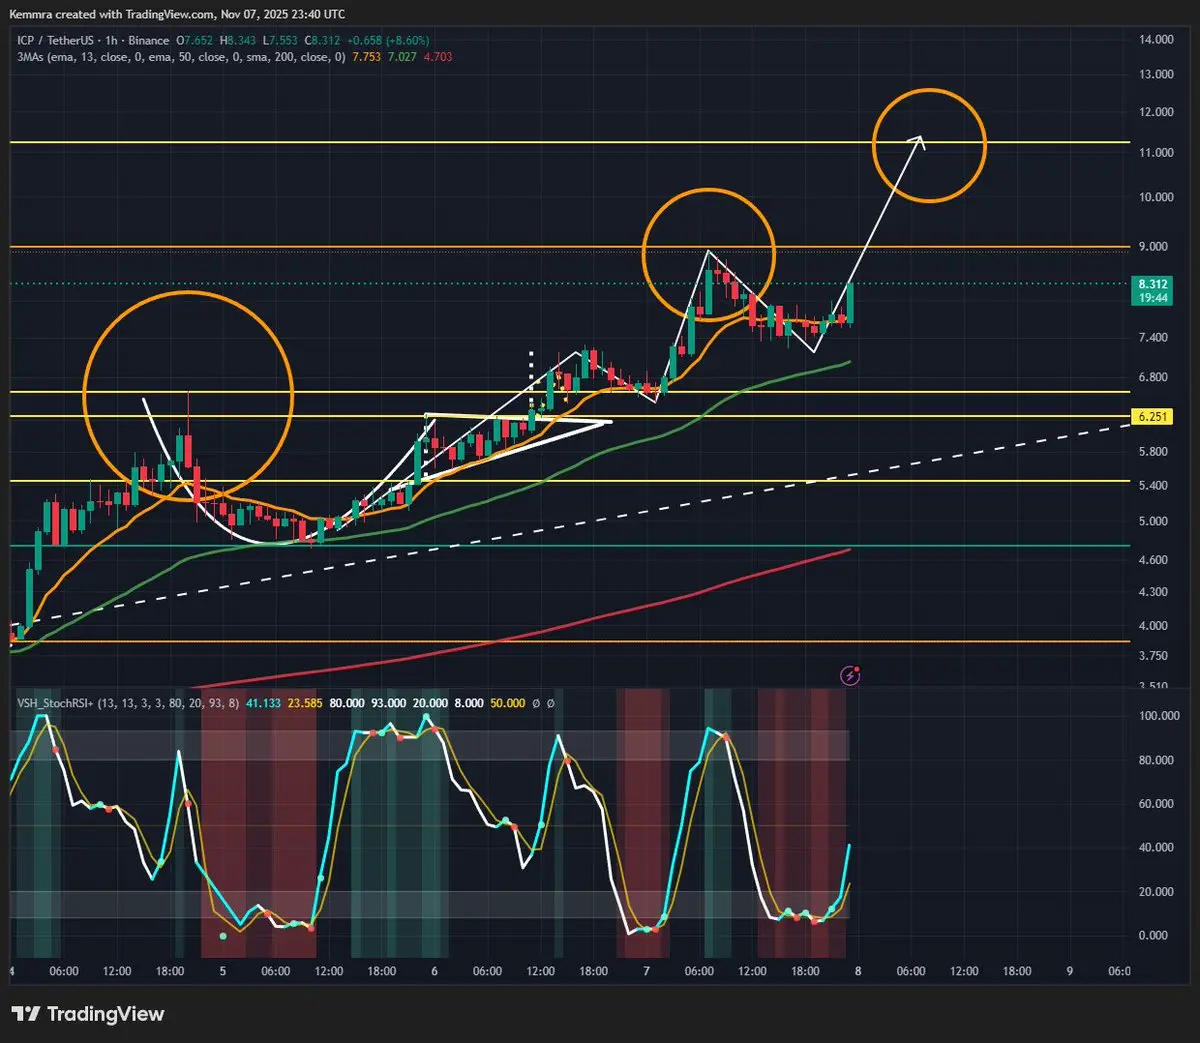This screenshot has height=1043, width=1200.
Task: Click the purple lightning bolt icon
Action: click(x=850, y=676)
